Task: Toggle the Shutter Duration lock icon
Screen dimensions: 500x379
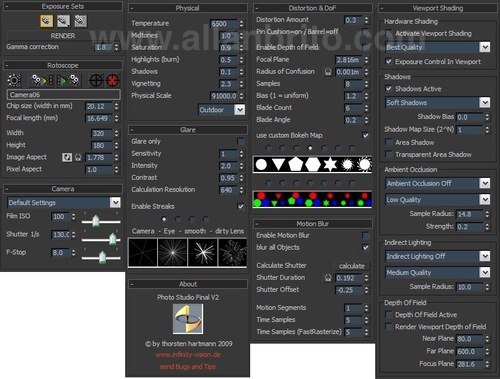Action: pyautogui.click(x=328, y=278)
